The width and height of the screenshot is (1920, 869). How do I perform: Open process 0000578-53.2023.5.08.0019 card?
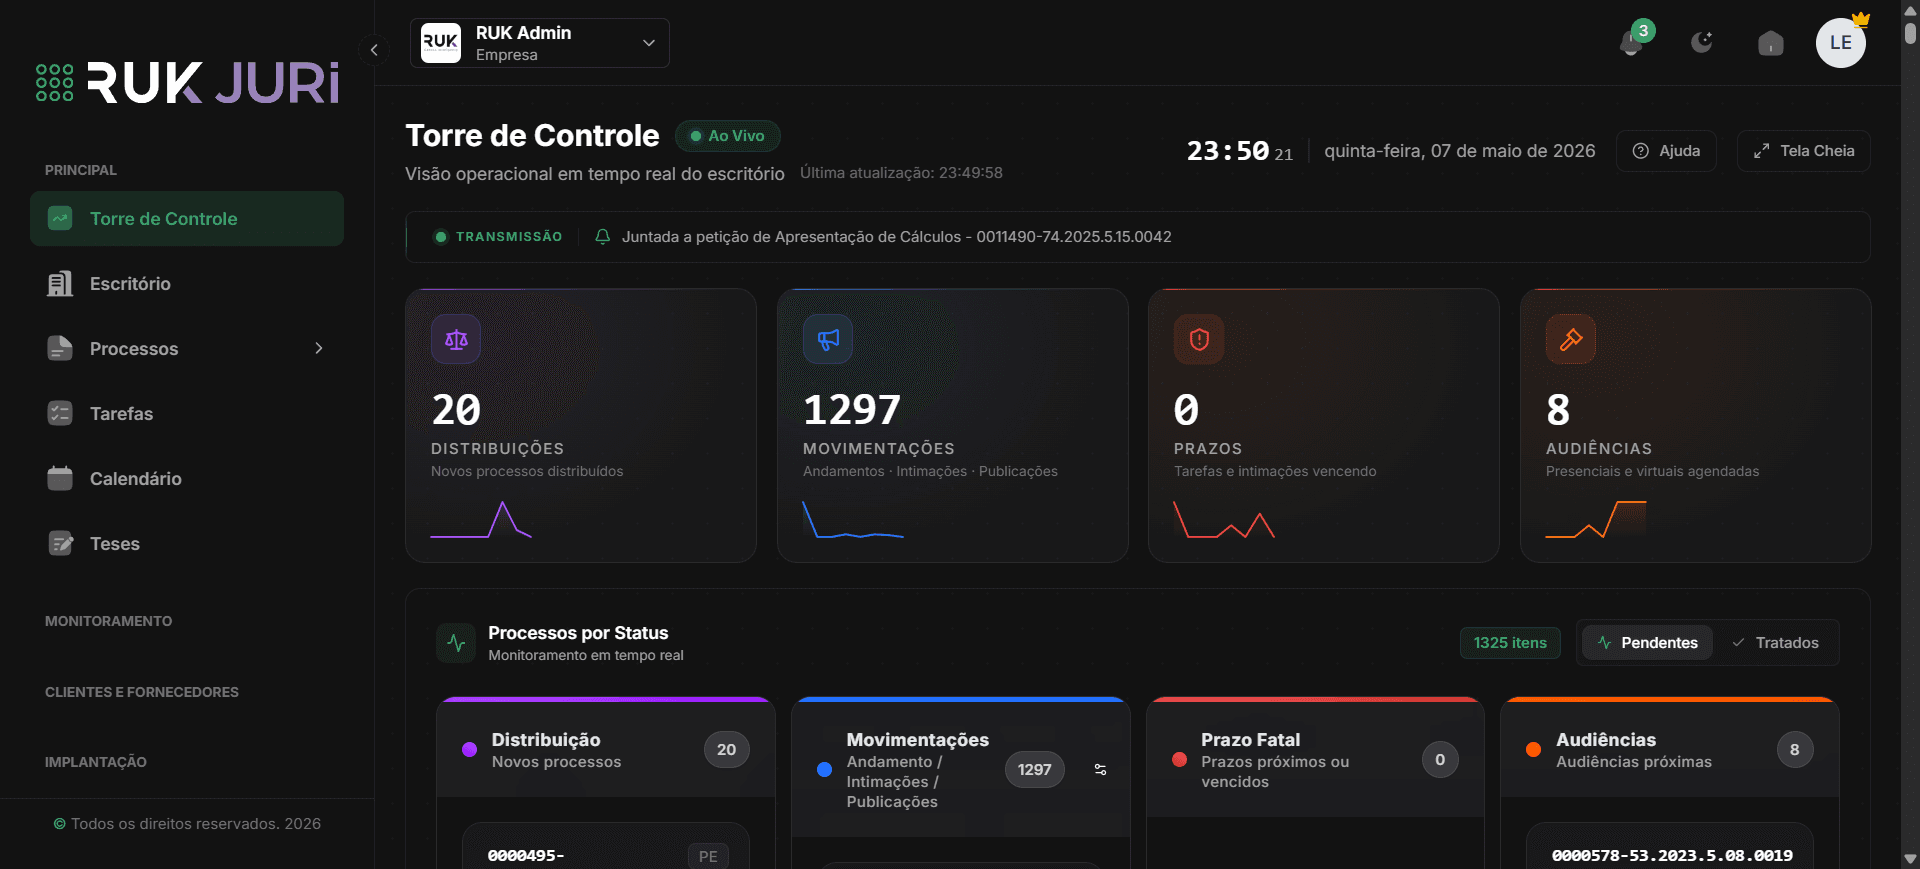pos(1670,847)
